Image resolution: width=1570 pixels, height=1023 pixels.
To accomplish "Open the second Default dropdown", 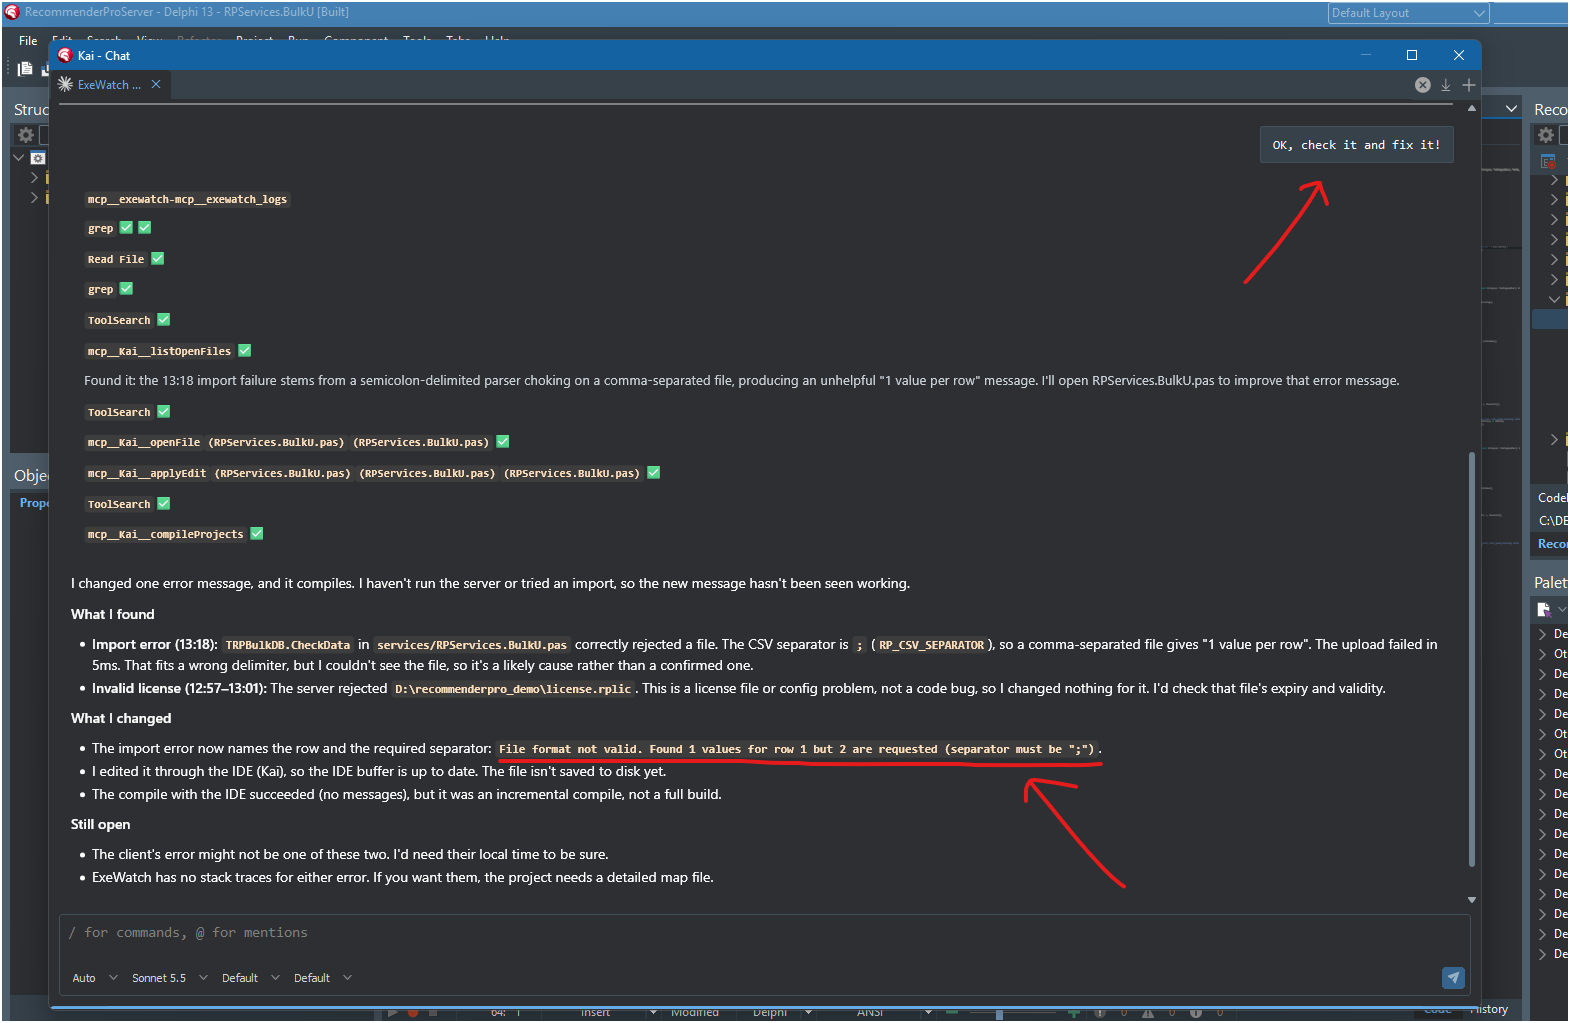I will [x=322, y=978].
